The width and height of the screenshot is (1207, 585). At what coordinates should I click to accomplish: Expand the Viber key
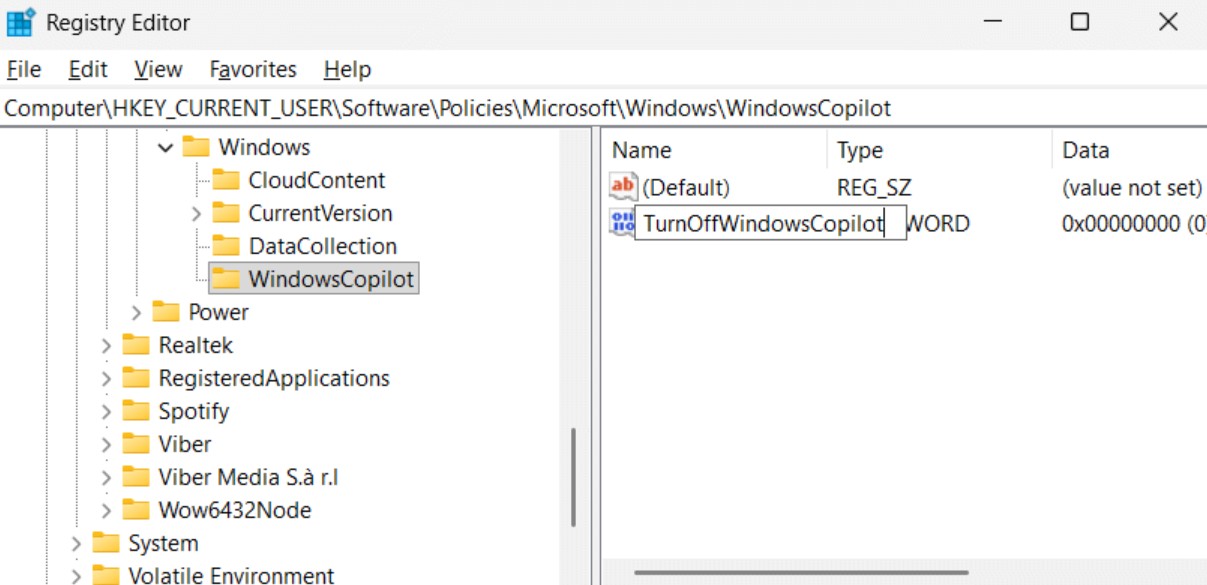(x=106, y=444)
